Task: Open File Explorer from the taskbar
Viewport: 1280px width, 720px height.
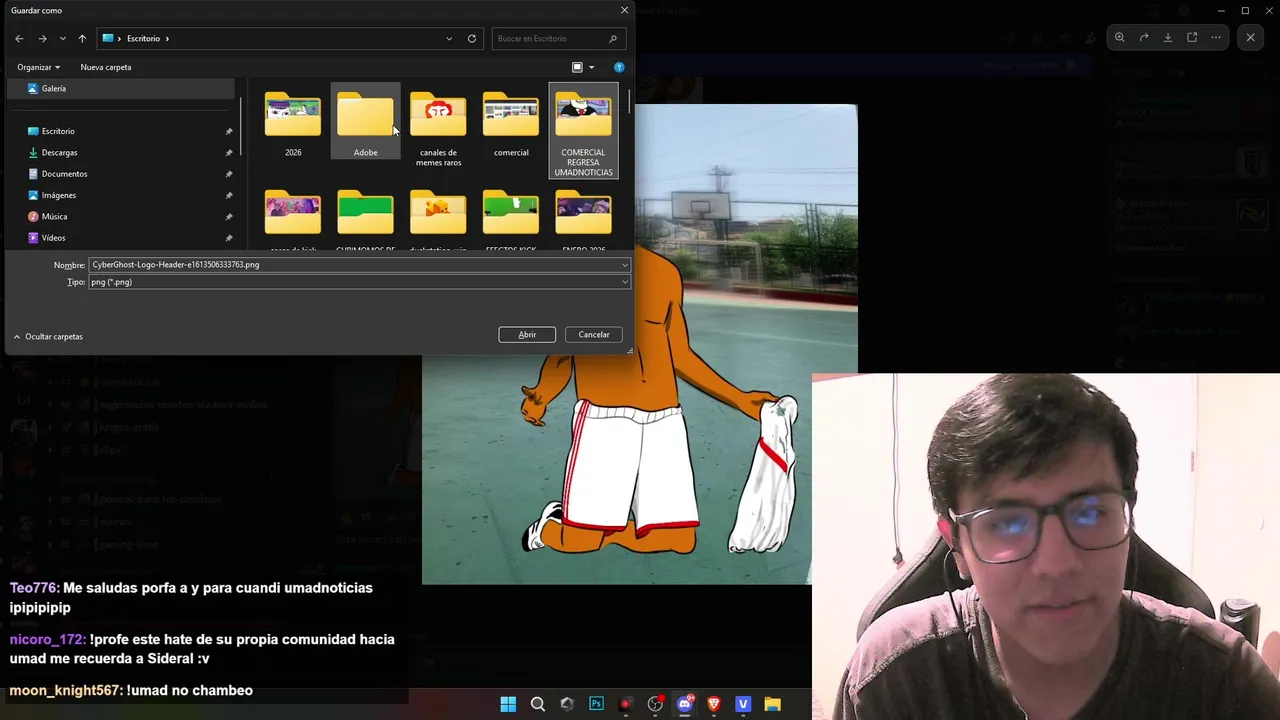Action: (773, 704)
